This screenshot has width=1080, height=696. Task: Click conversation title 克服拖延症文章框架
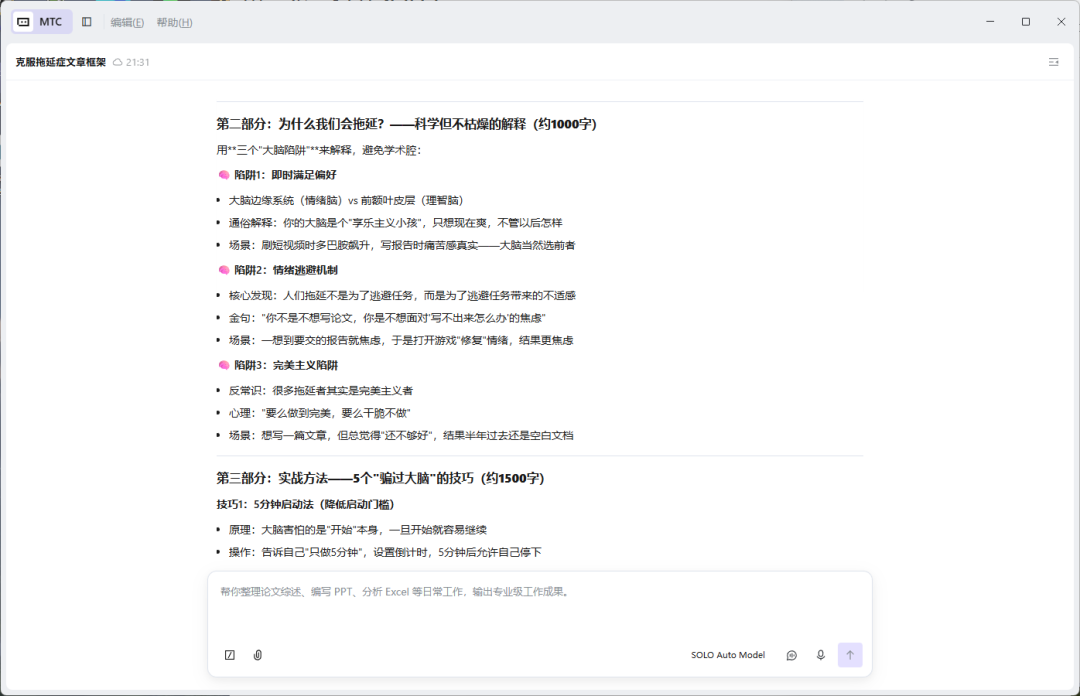point(61,62)
